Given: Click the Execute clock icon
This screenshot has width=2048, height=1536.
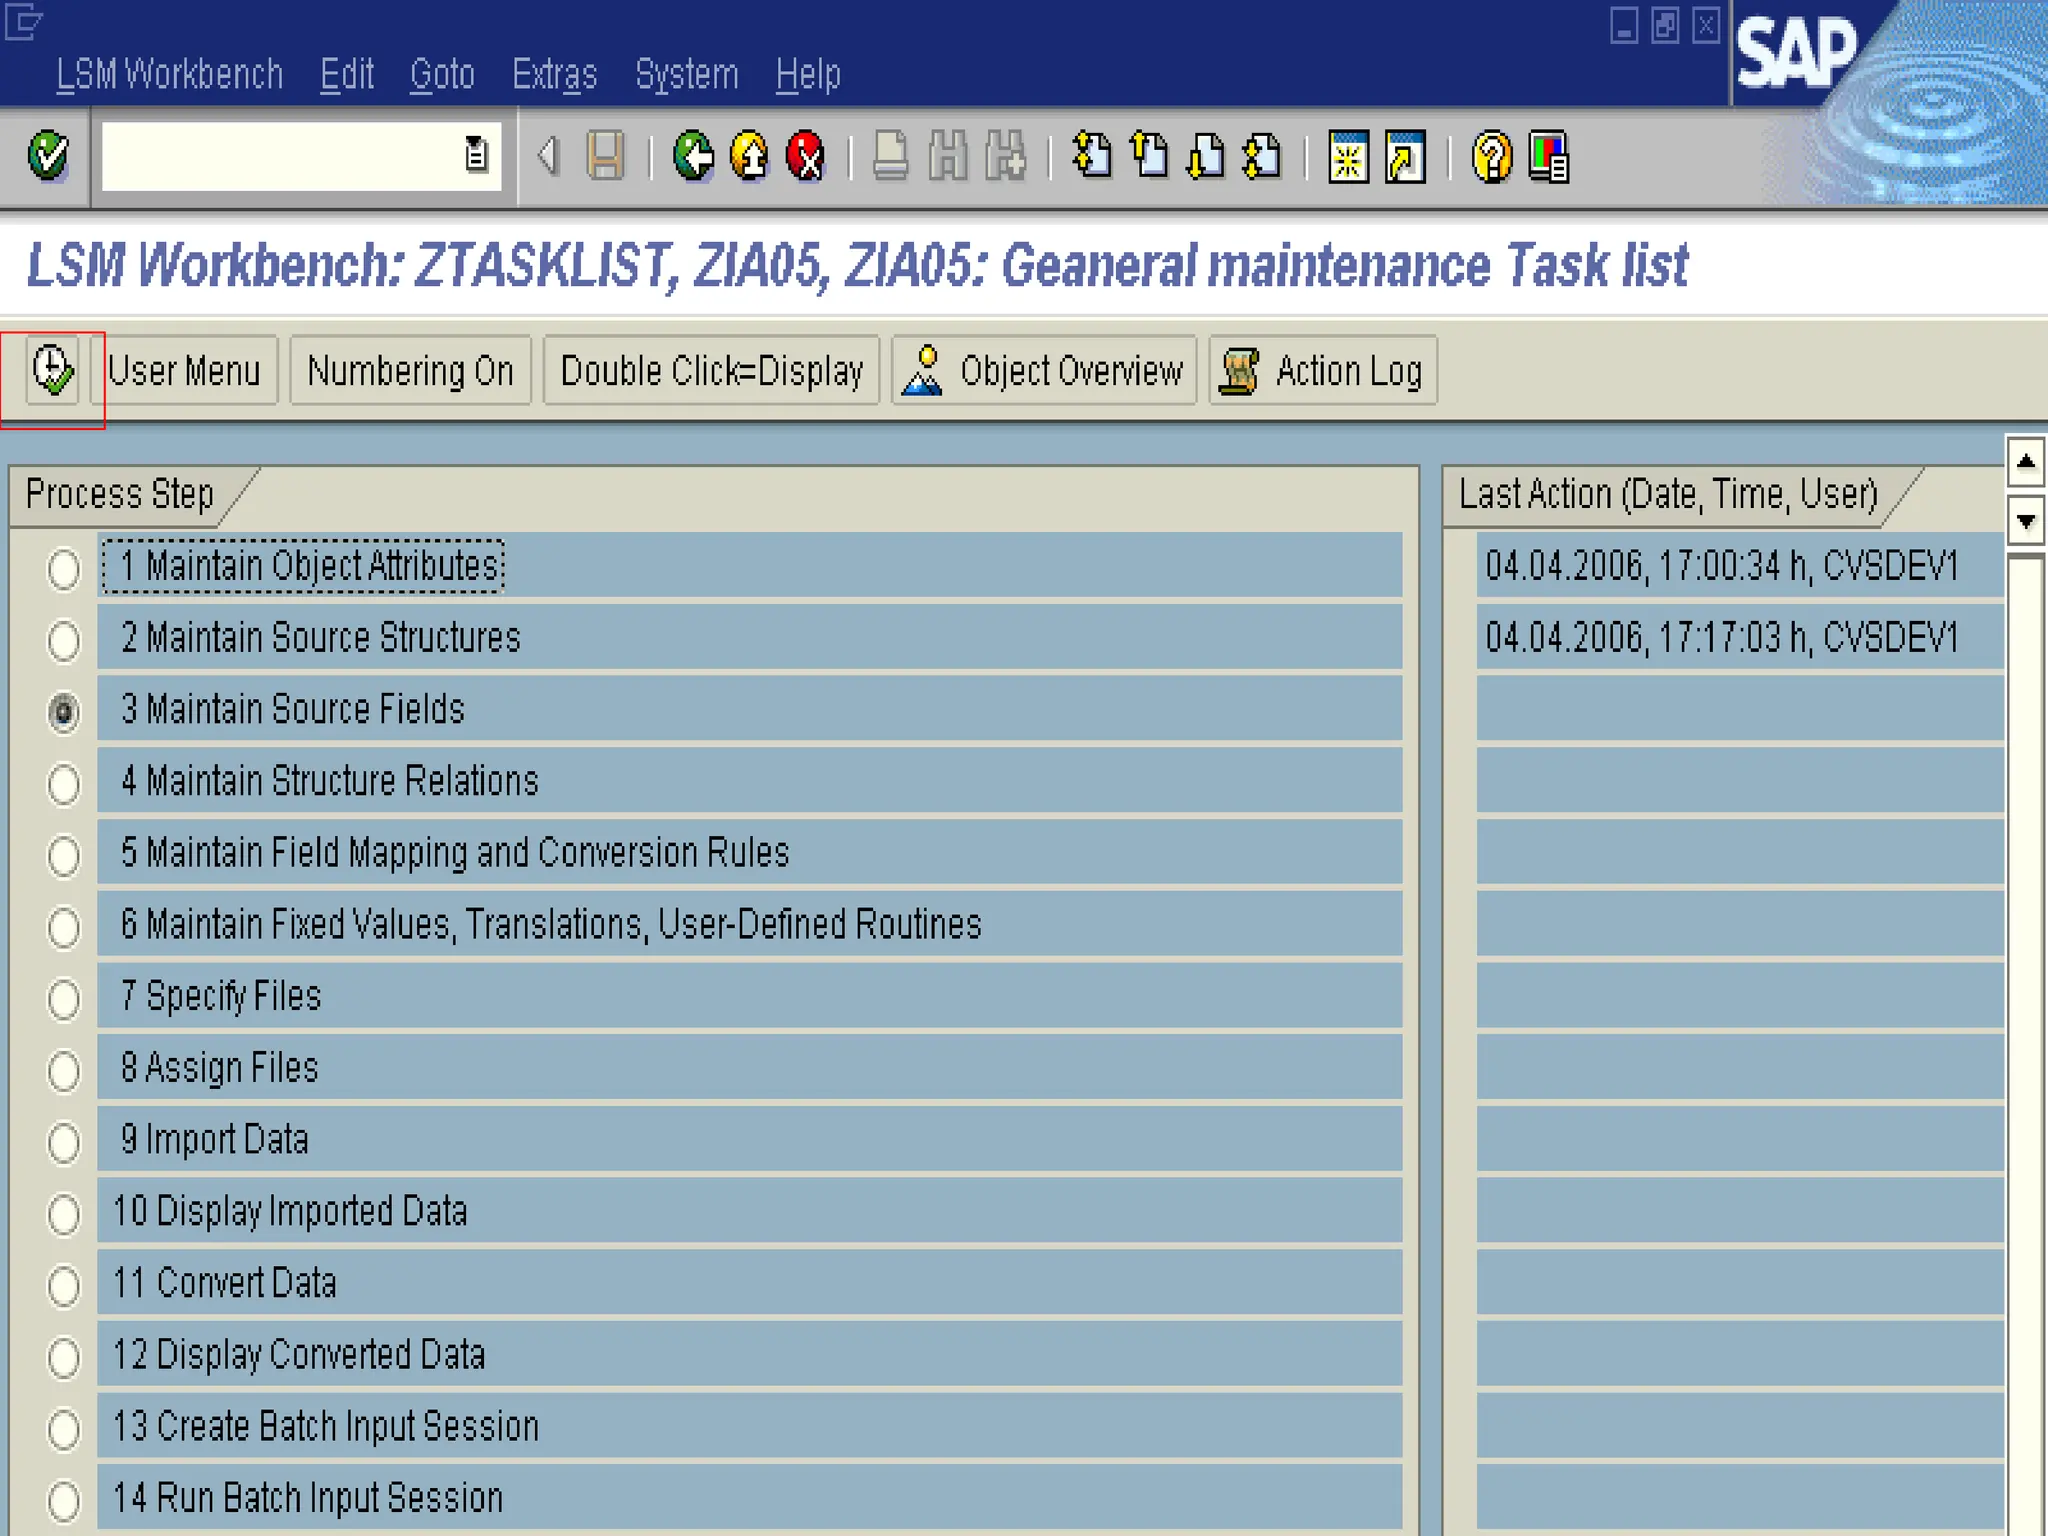Looking at the screenshot, I should click(x=52, y=371).
